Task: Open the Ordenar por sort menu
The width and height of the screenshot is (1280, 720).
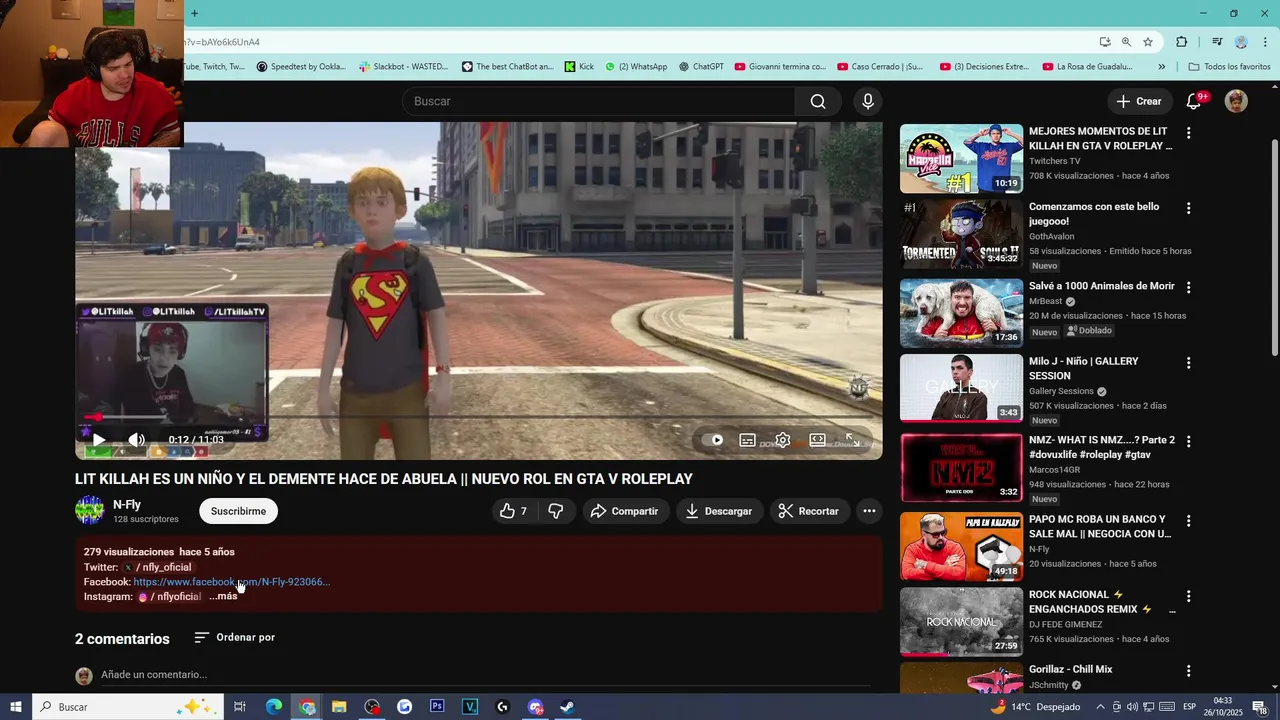Action: [x=235, y=637]
